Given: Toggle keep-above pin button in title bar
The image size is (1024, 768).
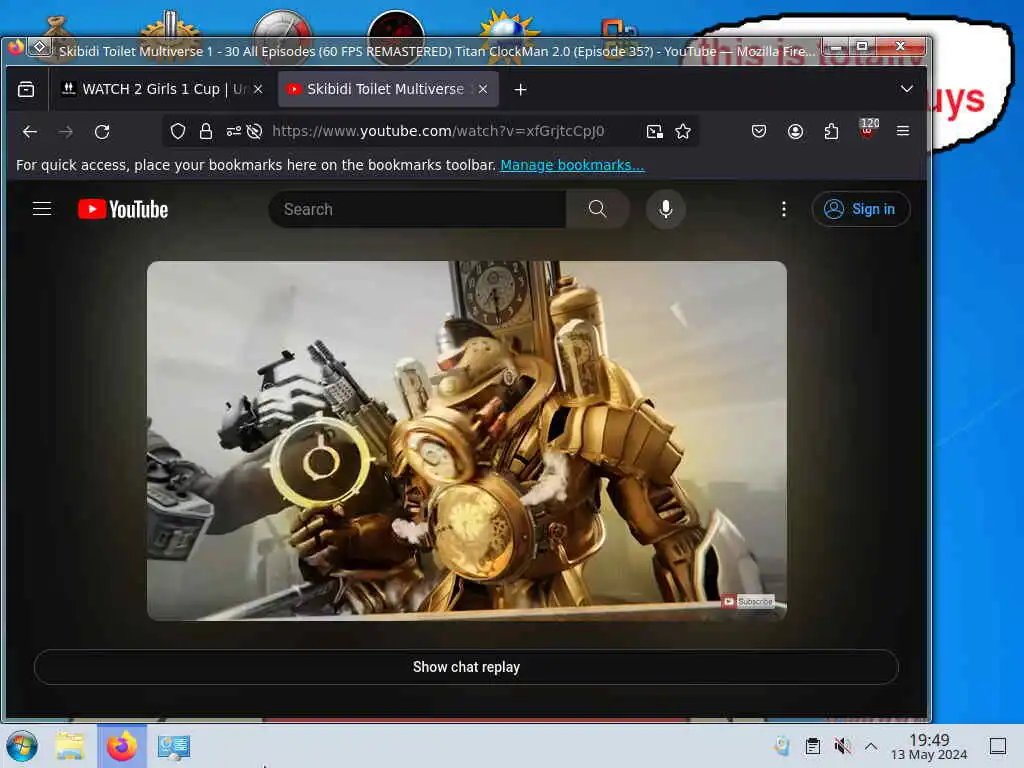Looking at the screenshot, I should point(40,48).
